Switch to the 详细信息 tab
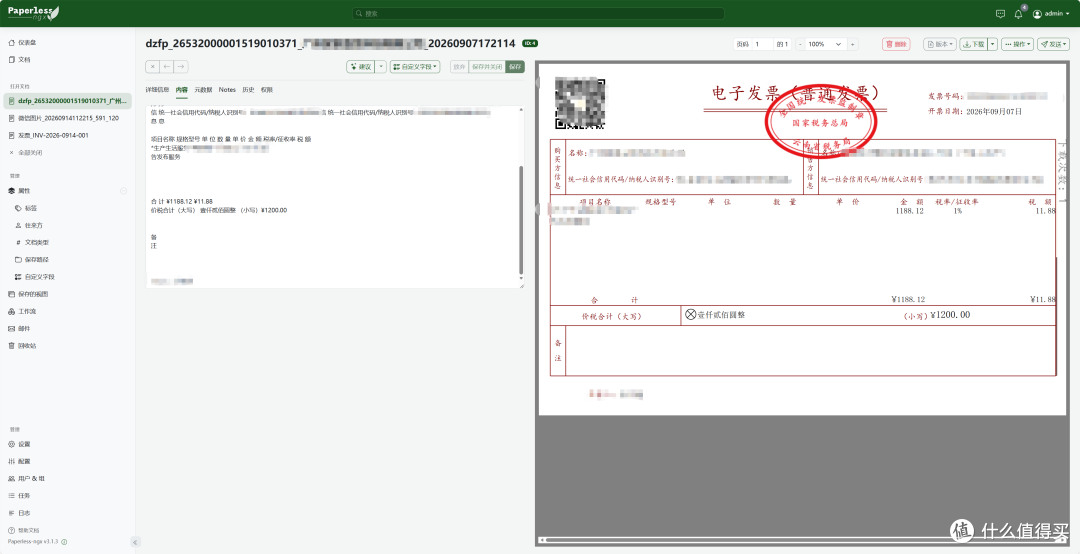Screen dimensions: 1080x554 point(157,90)
